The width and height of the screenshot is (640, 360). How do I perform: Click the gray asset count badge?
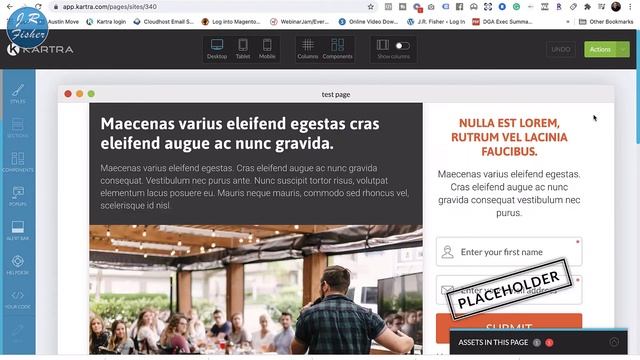click(537, 342)
